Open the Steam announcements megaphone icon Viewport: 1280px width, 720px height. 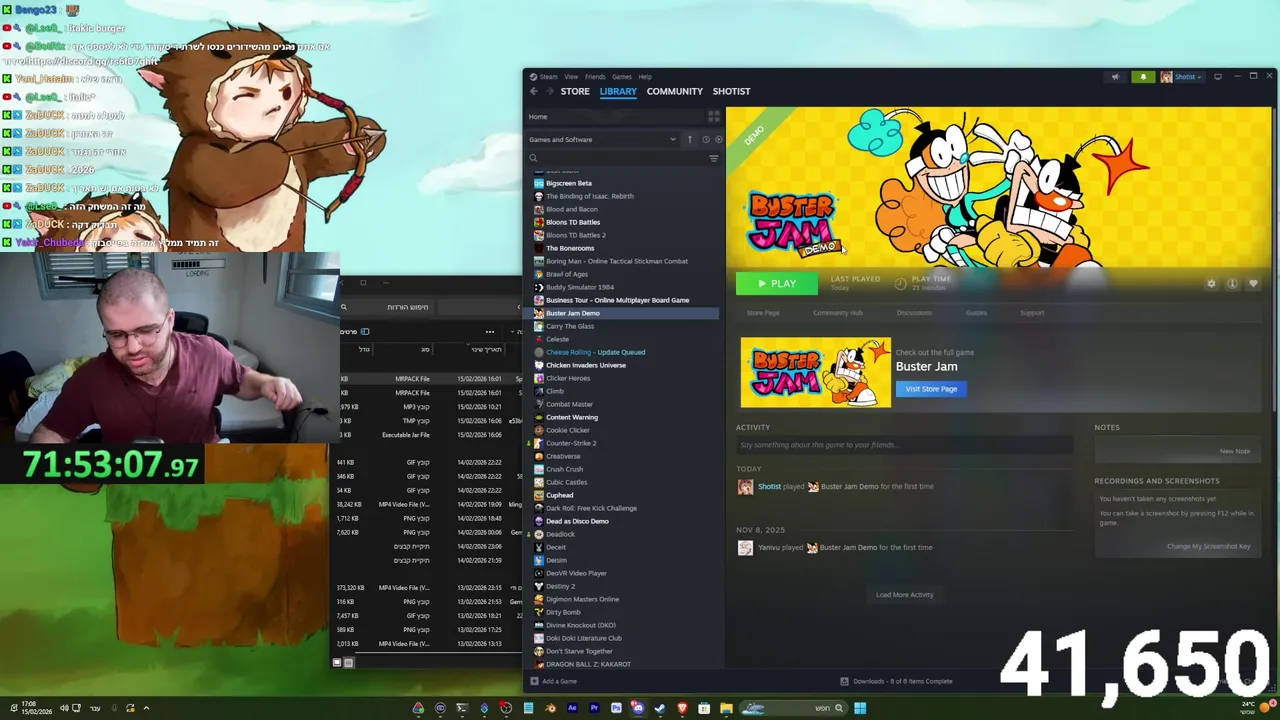coord(1115,77)
